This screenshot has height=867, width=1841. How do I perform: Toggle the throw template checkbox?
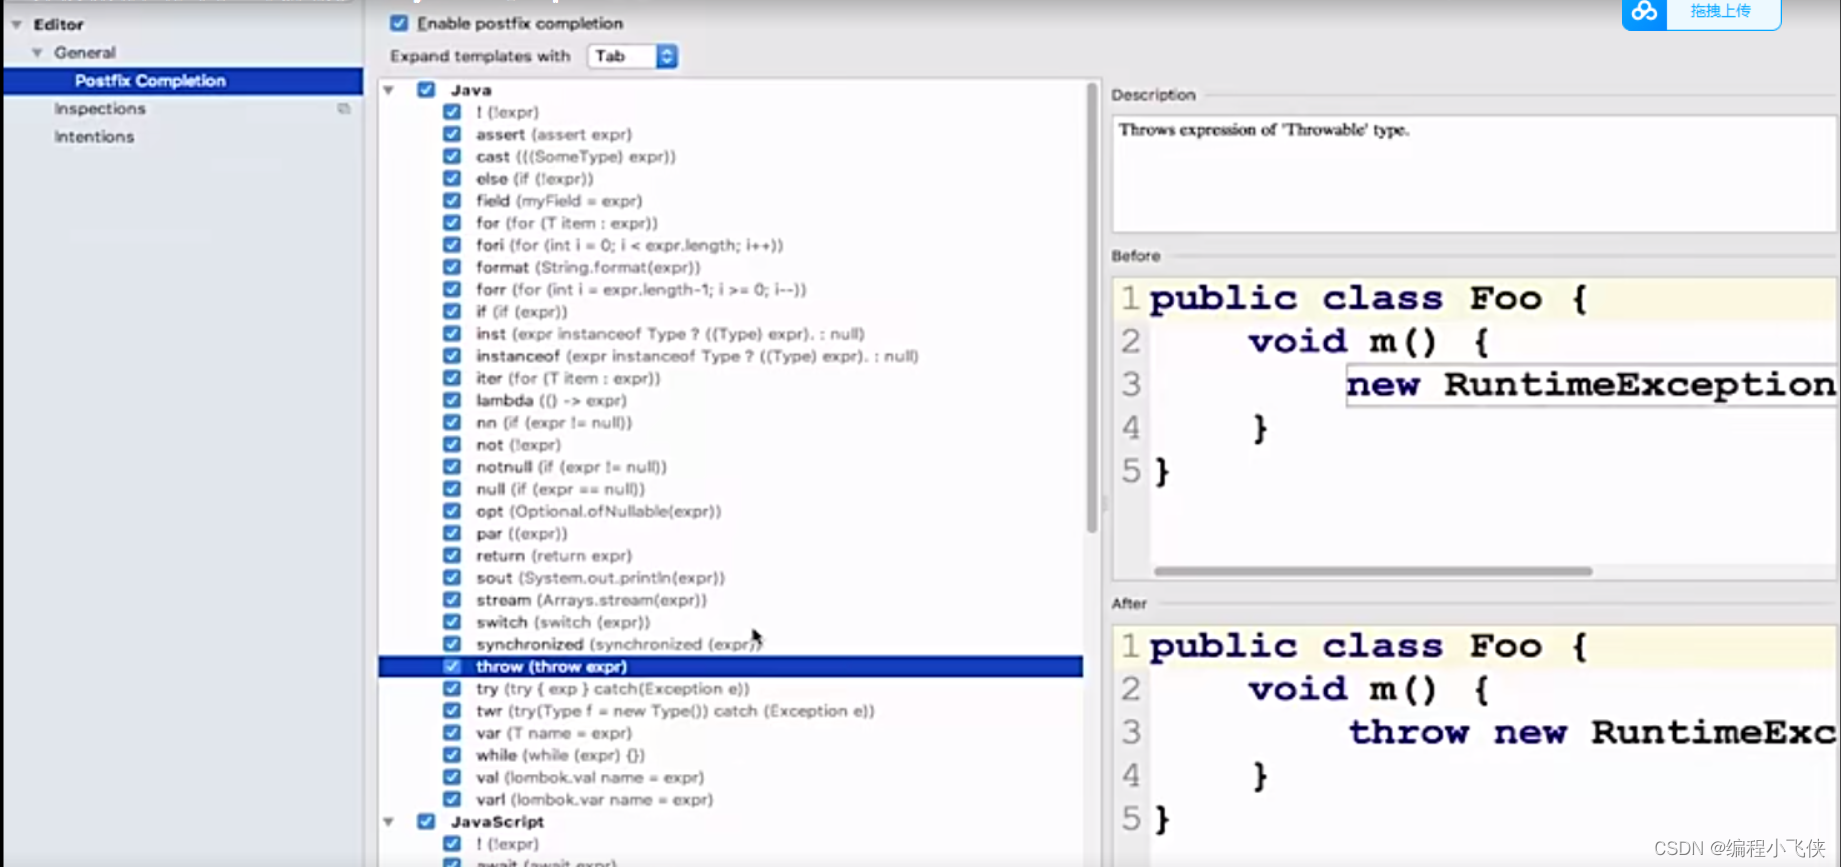pyautogui.click(x=452, y=666)
